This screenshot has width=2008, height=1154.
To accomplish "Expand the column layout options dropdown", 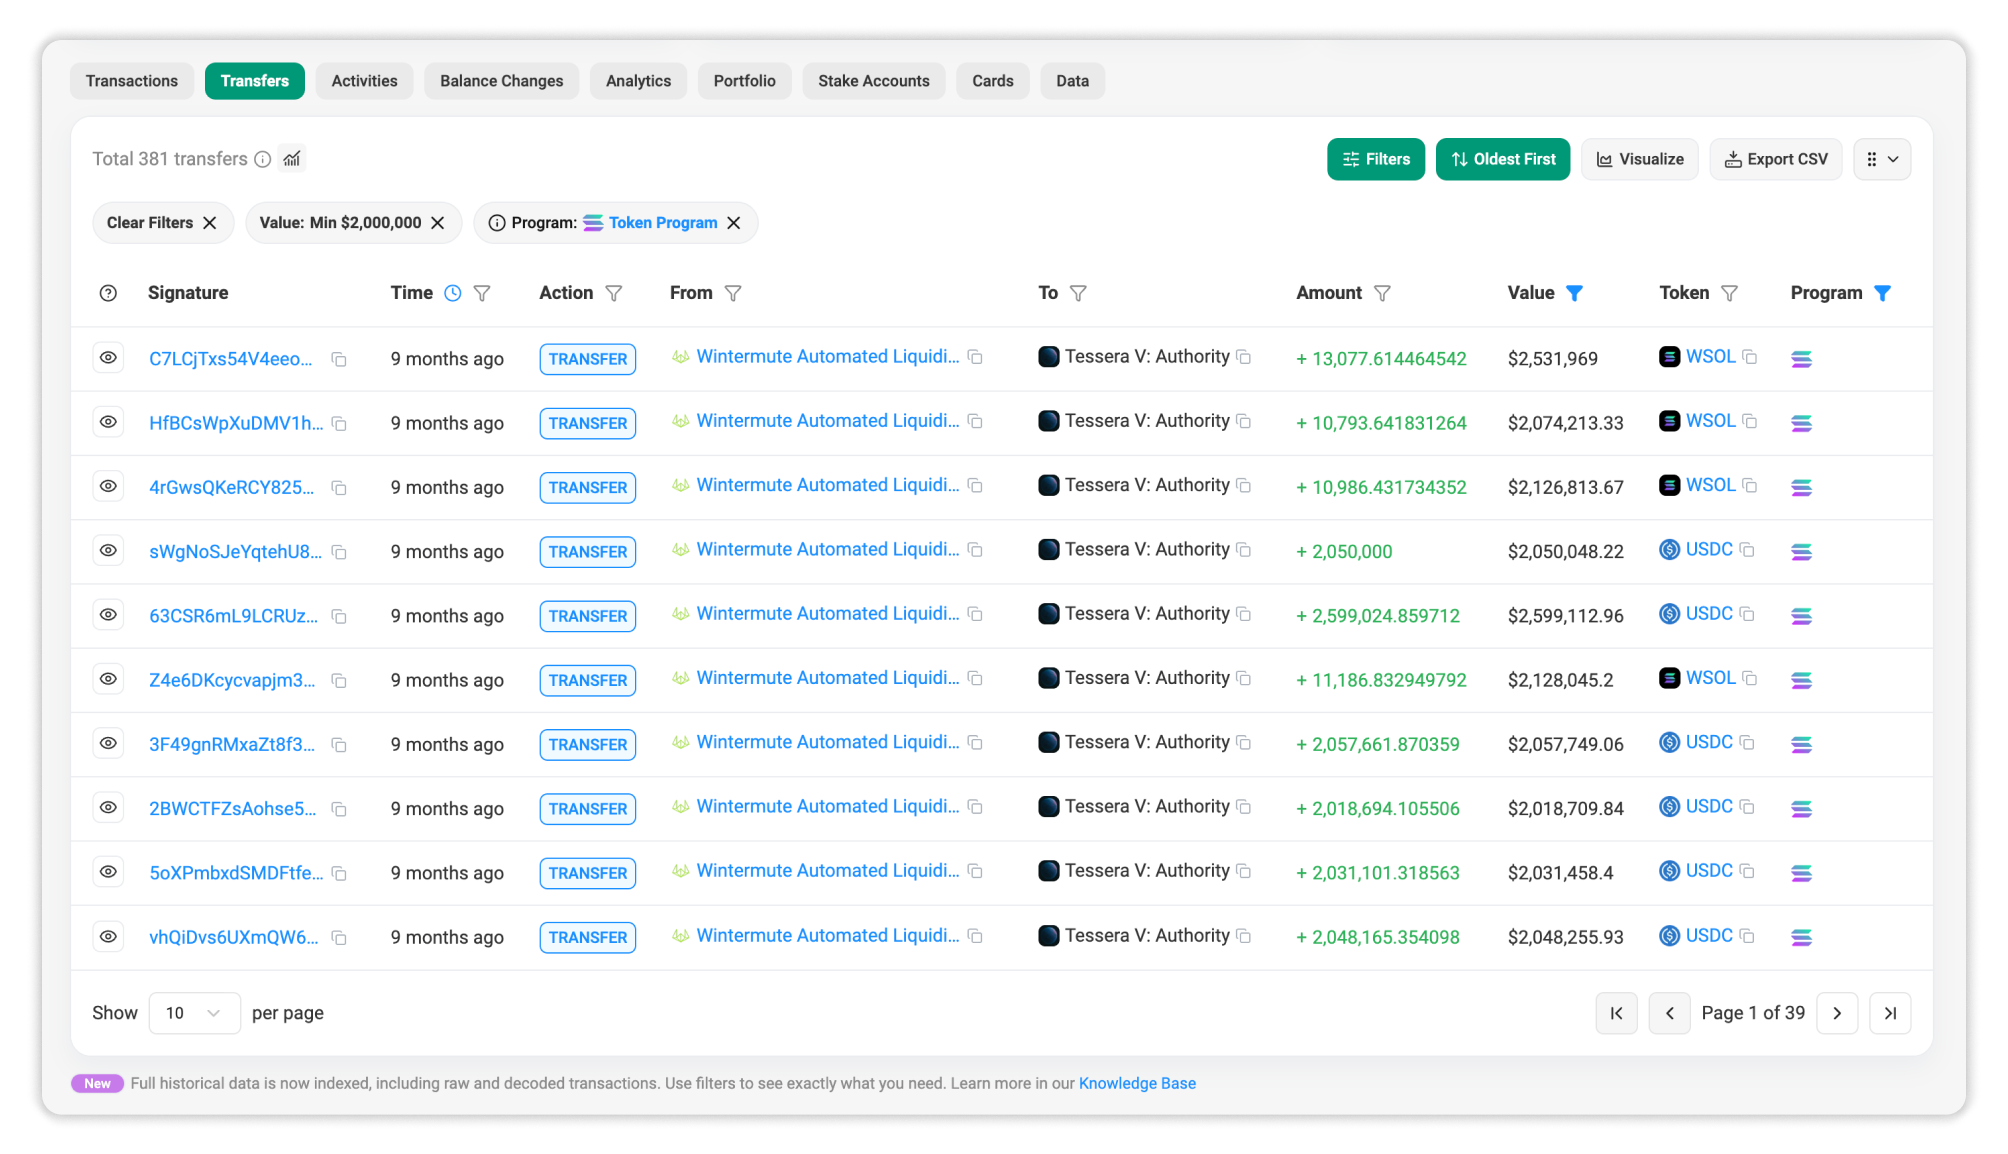I will coord(1882,159).
